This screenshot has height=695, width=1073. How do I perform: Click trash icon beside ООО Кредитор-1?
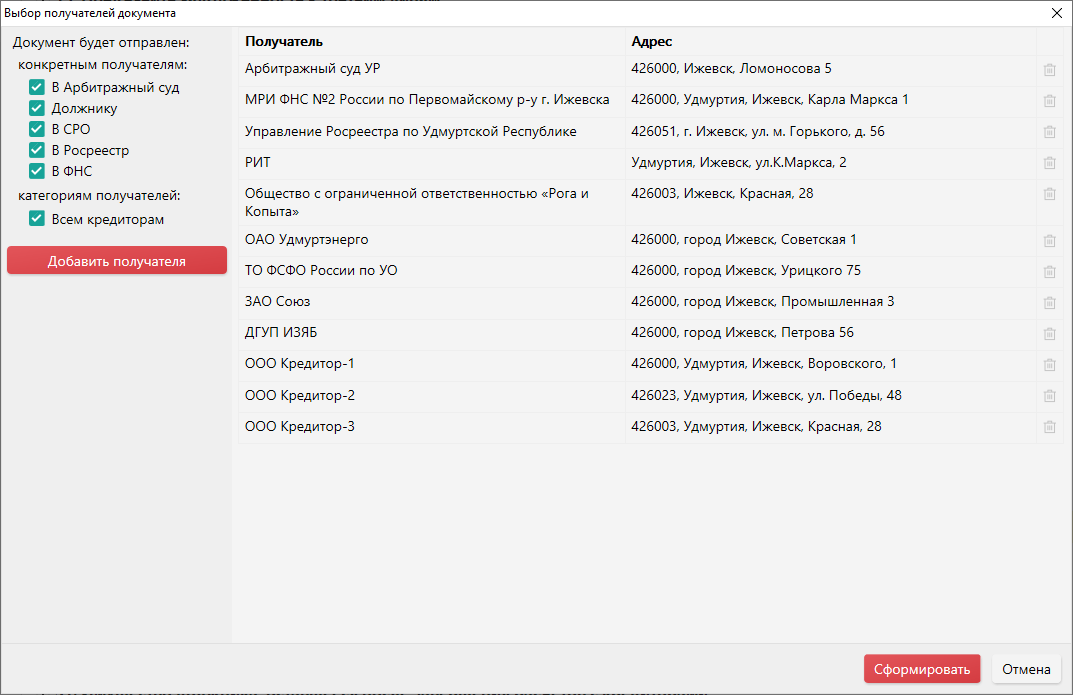click(1049, 365)
